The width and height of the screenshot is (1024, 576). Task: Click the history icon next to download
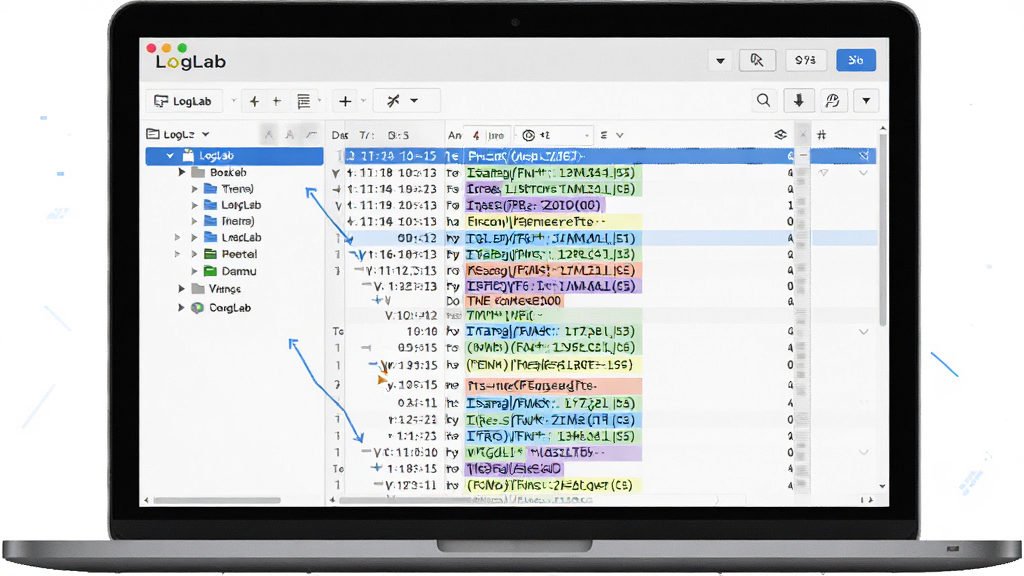pos(832,101)
